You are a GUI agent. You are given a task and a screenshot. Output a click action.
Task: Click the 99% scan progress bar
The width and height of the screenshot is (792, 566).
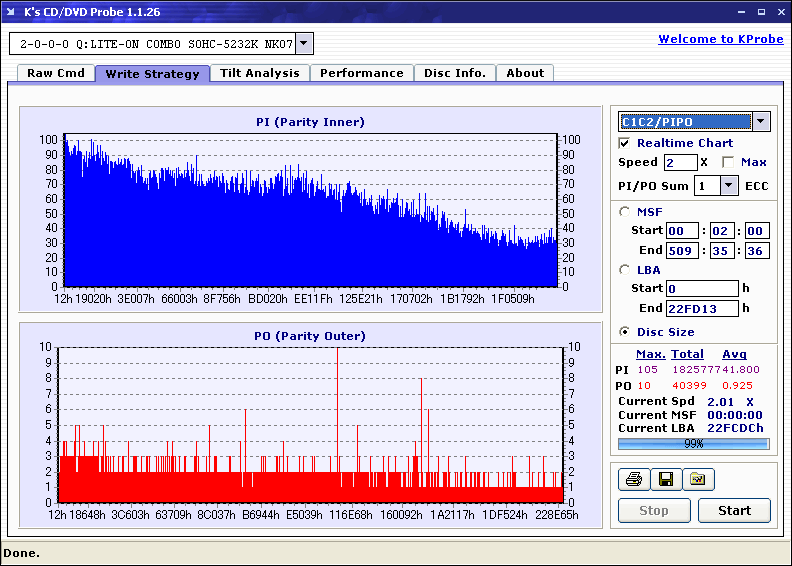pos(693,443)
